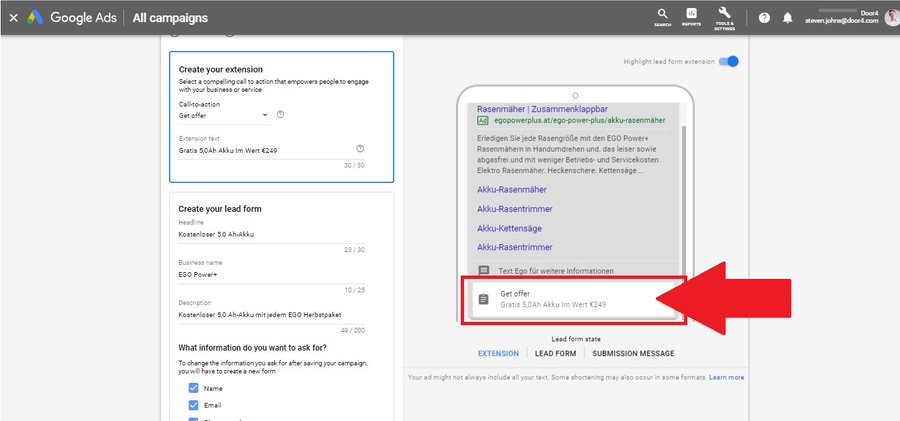Switch to the SUBMISSION MESSAGE tab

pyautogui.click(x=633, y=354)
